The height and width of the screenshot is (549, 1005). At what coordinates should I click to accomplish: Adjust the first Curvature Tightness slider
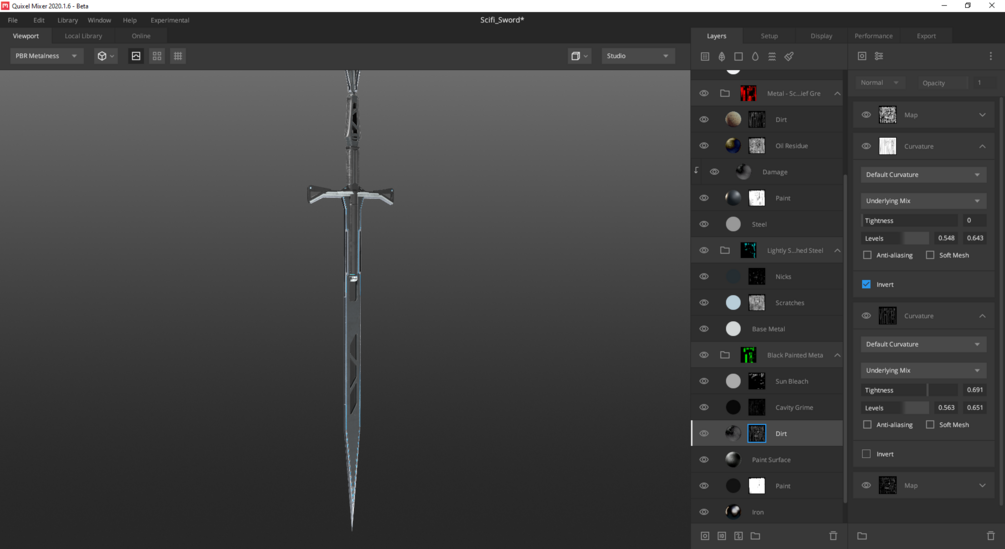(x=909, y=220)
